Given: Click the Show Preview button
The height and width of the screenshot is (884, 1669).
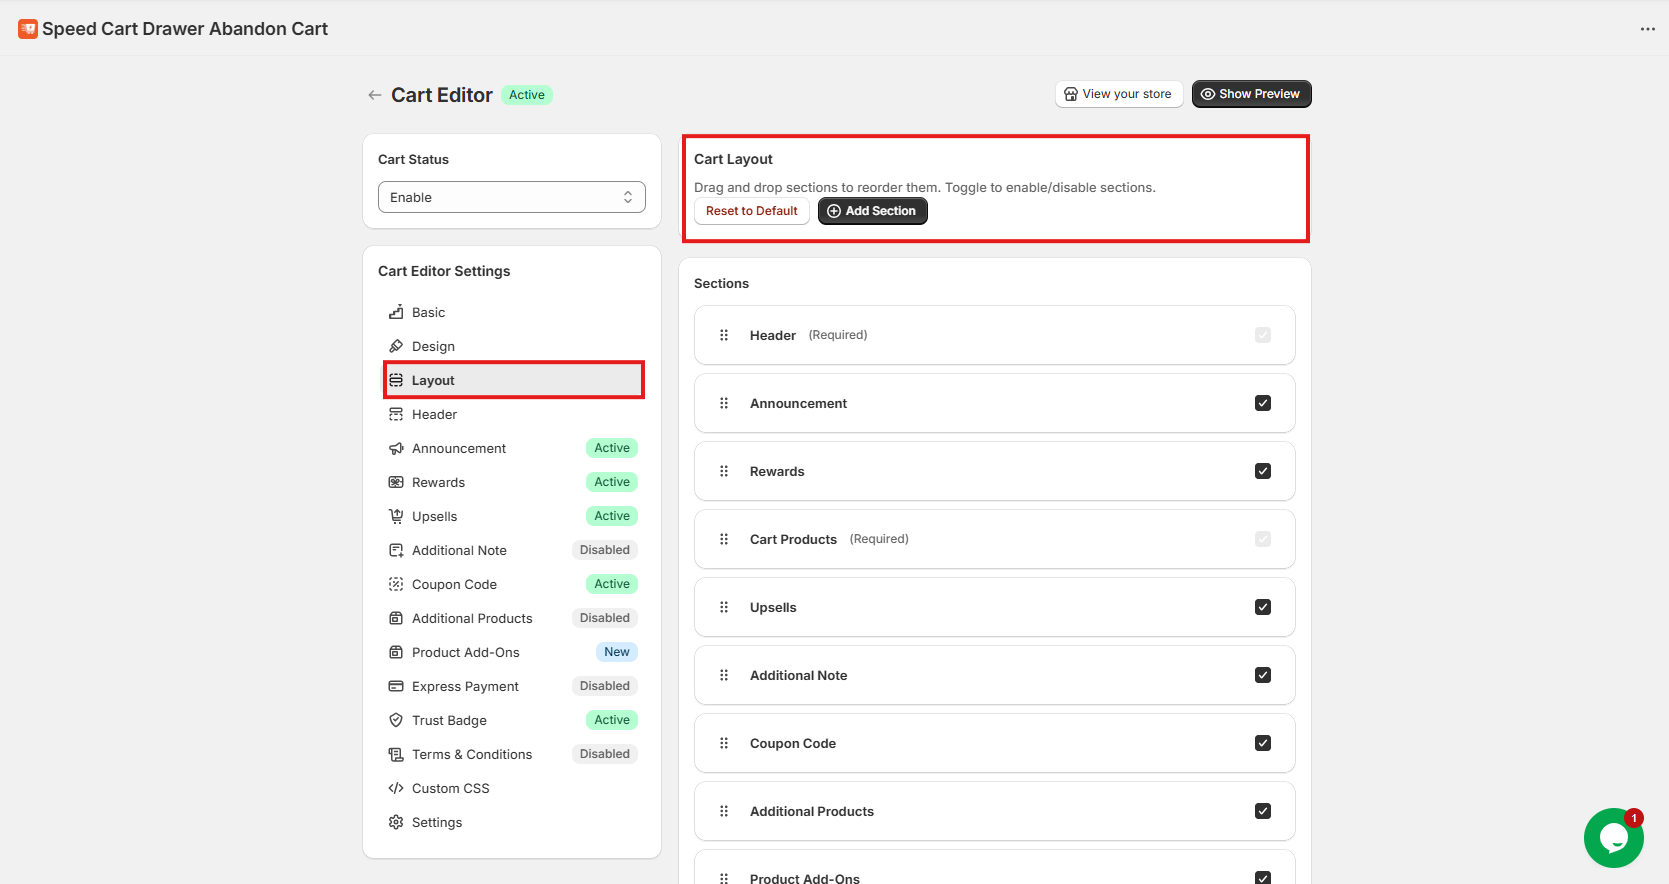Looking at the screenshot, I should 1250,94.
